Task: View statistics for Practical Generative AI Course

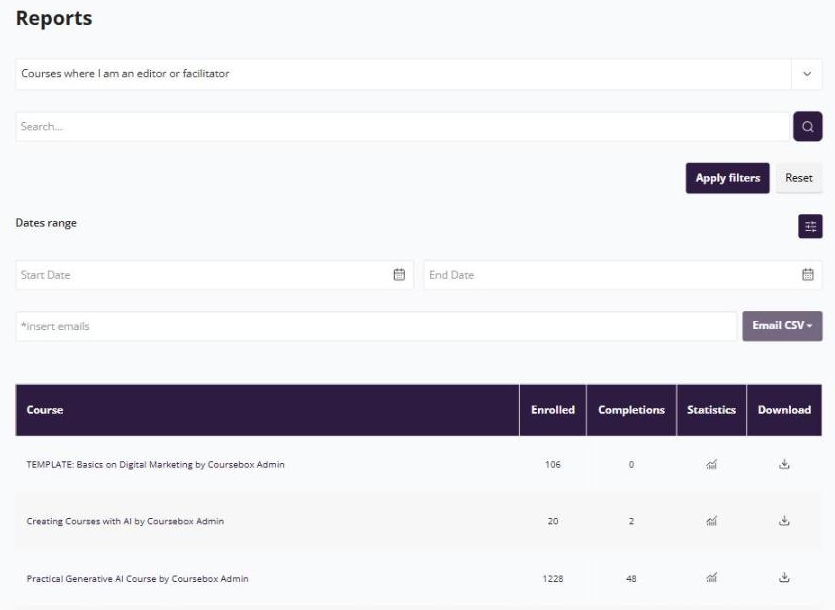Action: pyautogui.click(x=711, y=578)
